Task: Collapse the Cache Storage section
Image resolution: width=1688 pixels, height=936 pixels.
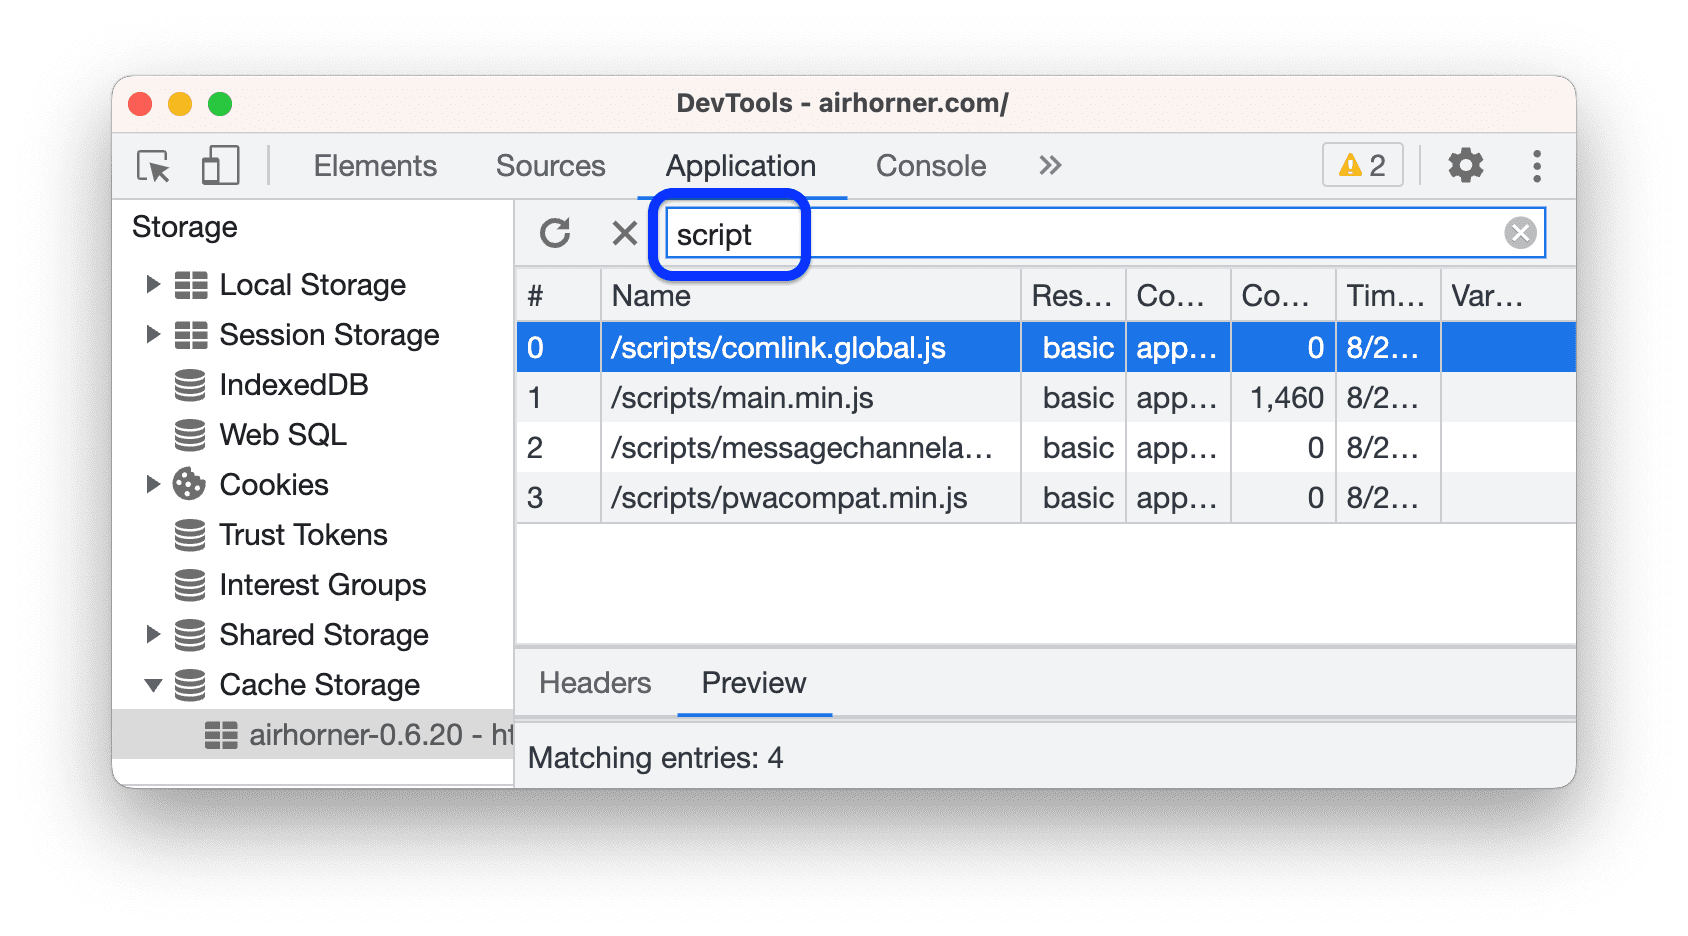Action: pyautogui.click(x=153, y=684)
